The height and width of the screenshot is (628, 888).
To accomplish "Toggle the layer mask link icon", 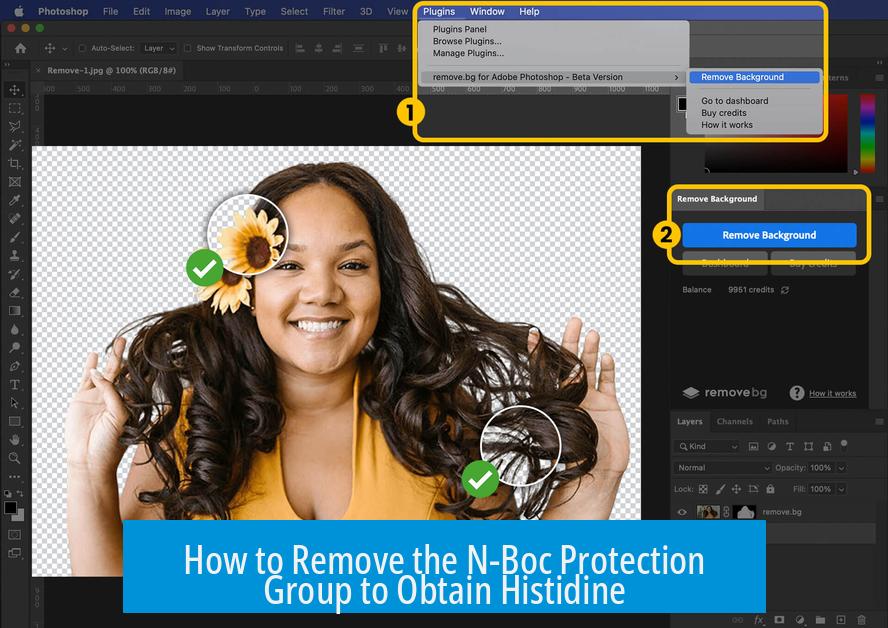I will coord(726,512).
